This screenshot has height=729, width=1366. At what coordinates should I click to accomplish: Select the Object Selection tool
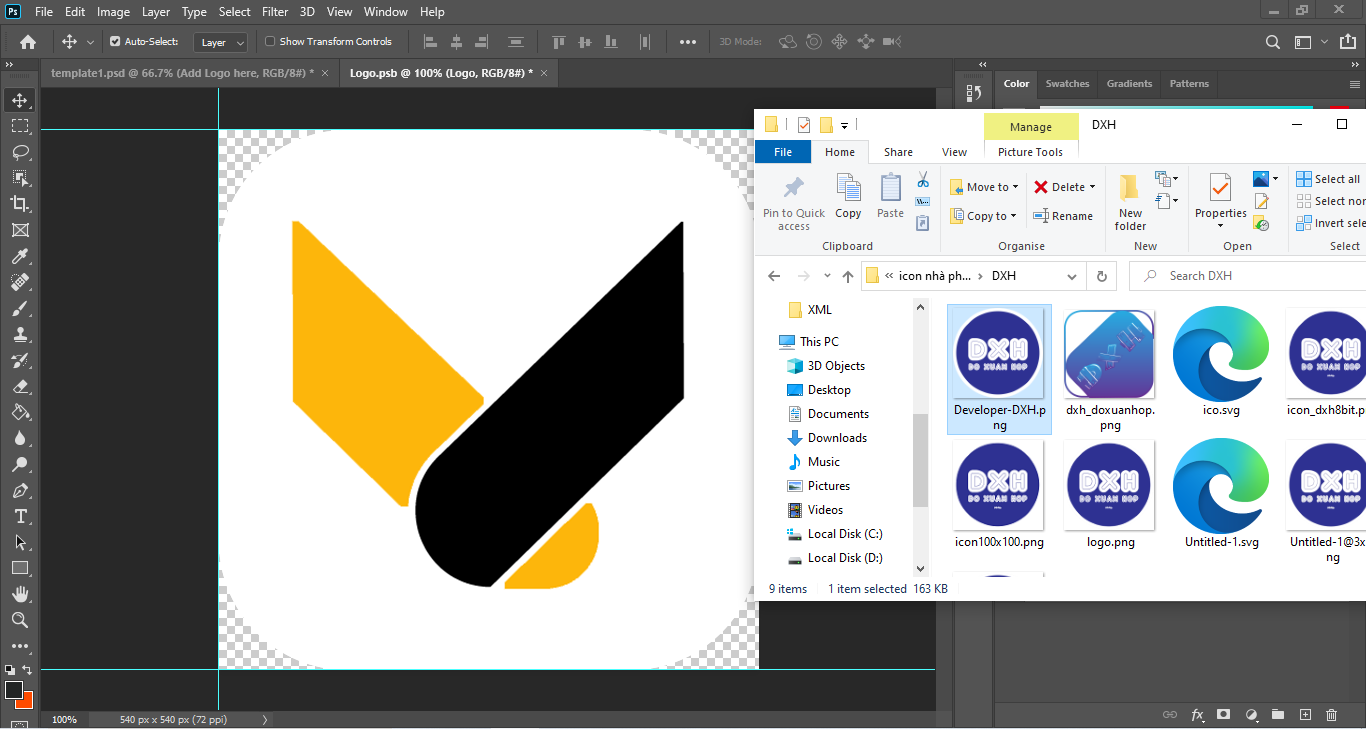pos(20,178)
